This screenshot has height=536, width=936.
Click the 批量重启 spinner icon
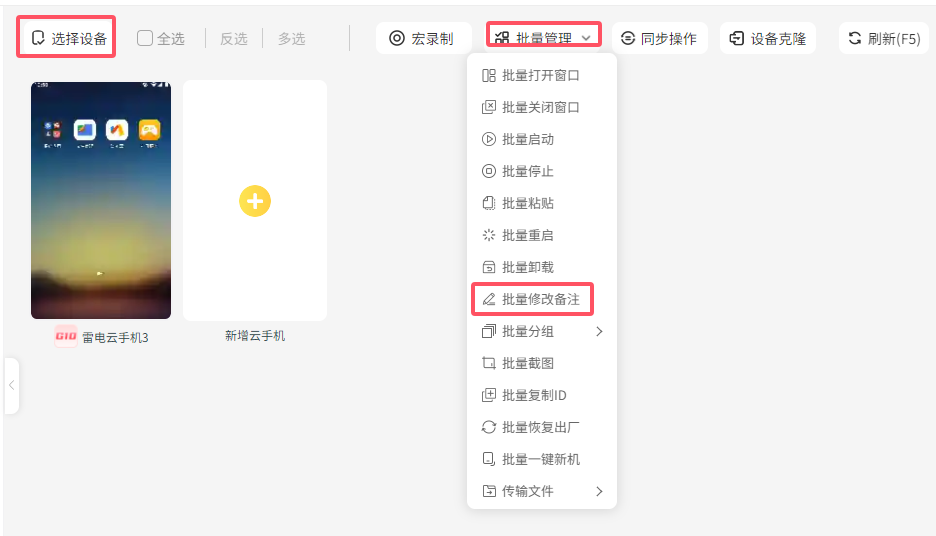point(489,235)
